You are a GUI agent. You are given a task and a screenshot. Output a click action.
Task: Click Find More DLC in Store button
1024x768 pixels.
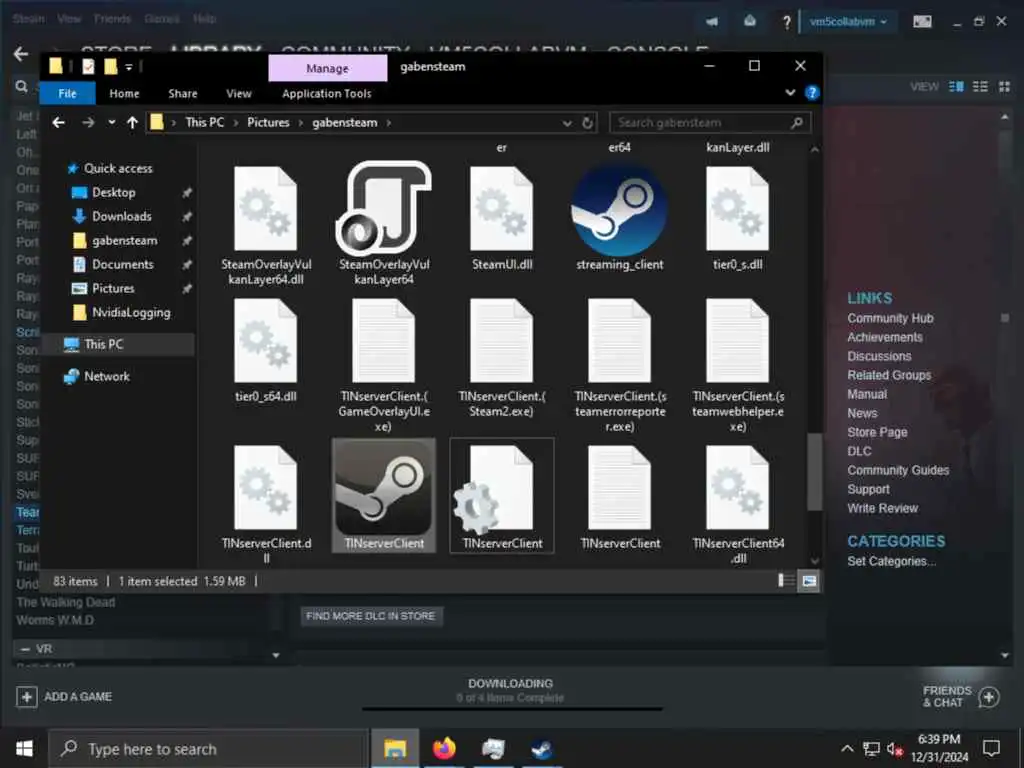[x=371, y=616]
